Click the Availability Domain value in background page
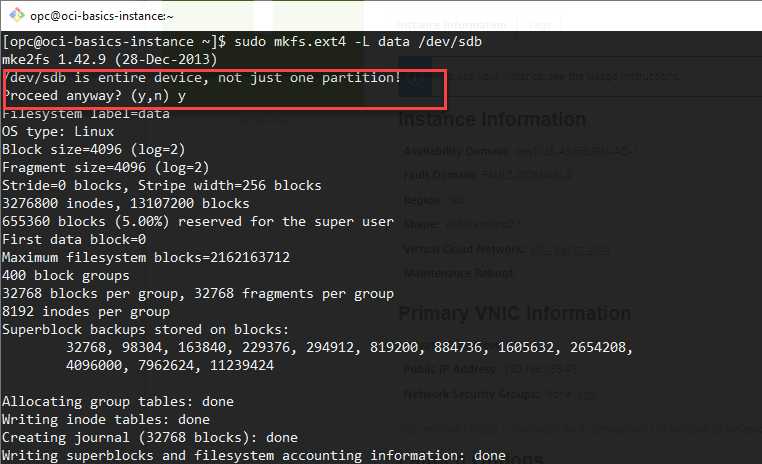This screenshot has width=762, height=464. point(577,151)
